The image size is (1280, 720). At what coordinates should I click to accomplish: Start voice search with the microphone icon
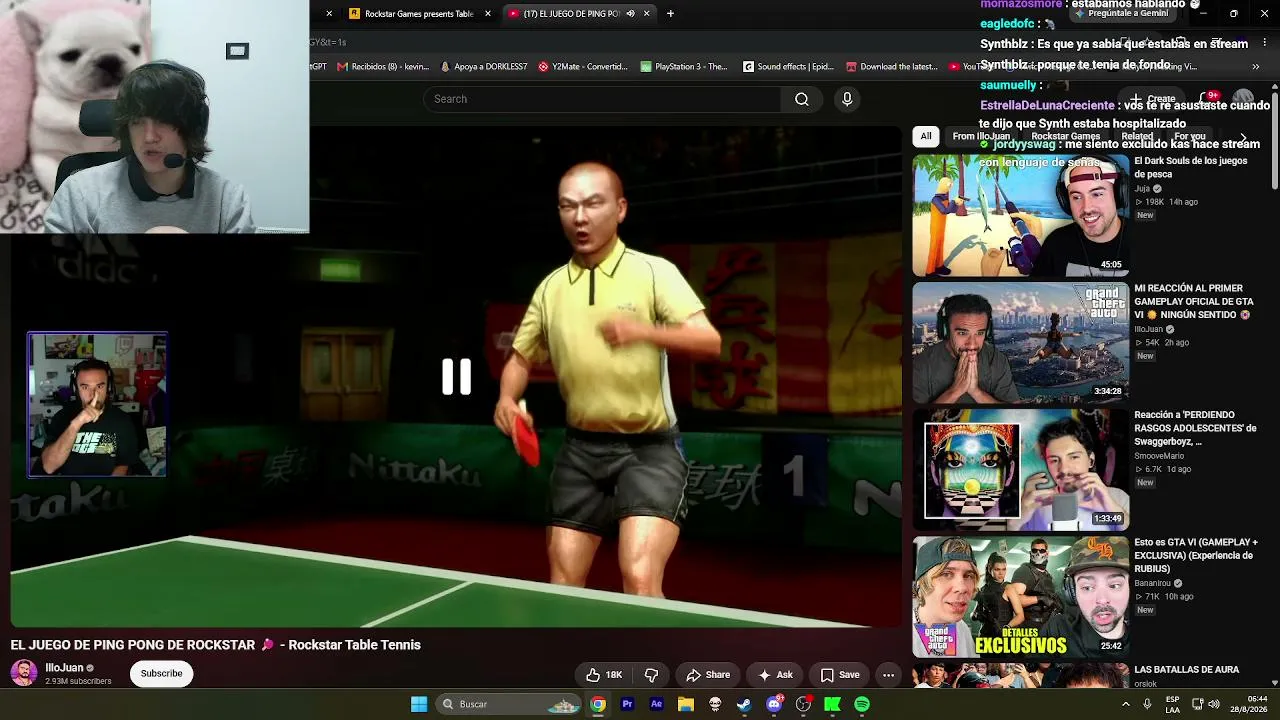coord(847,99)
